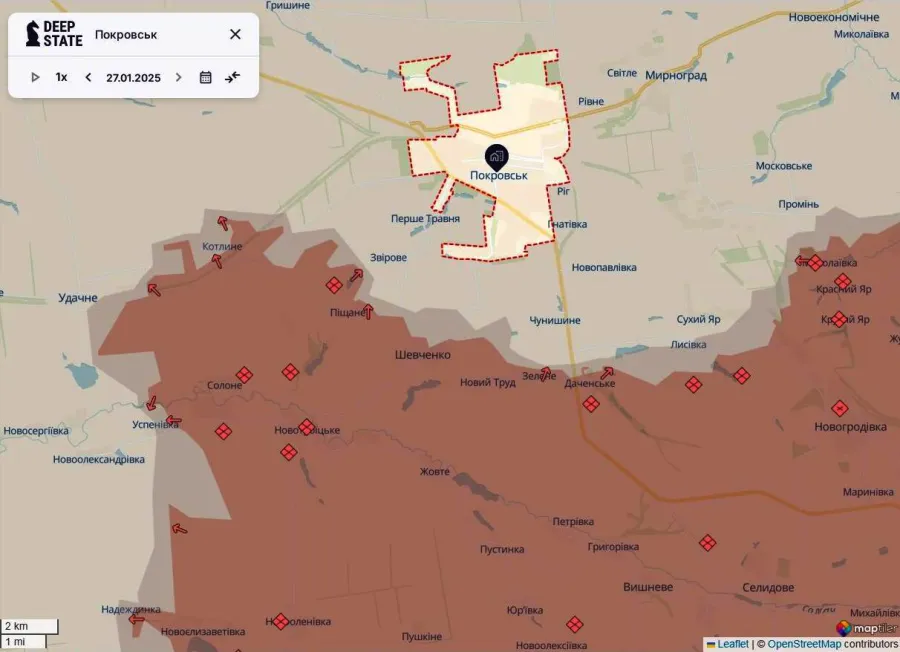Click the attack arrow at Успенівка

point(173,421)
